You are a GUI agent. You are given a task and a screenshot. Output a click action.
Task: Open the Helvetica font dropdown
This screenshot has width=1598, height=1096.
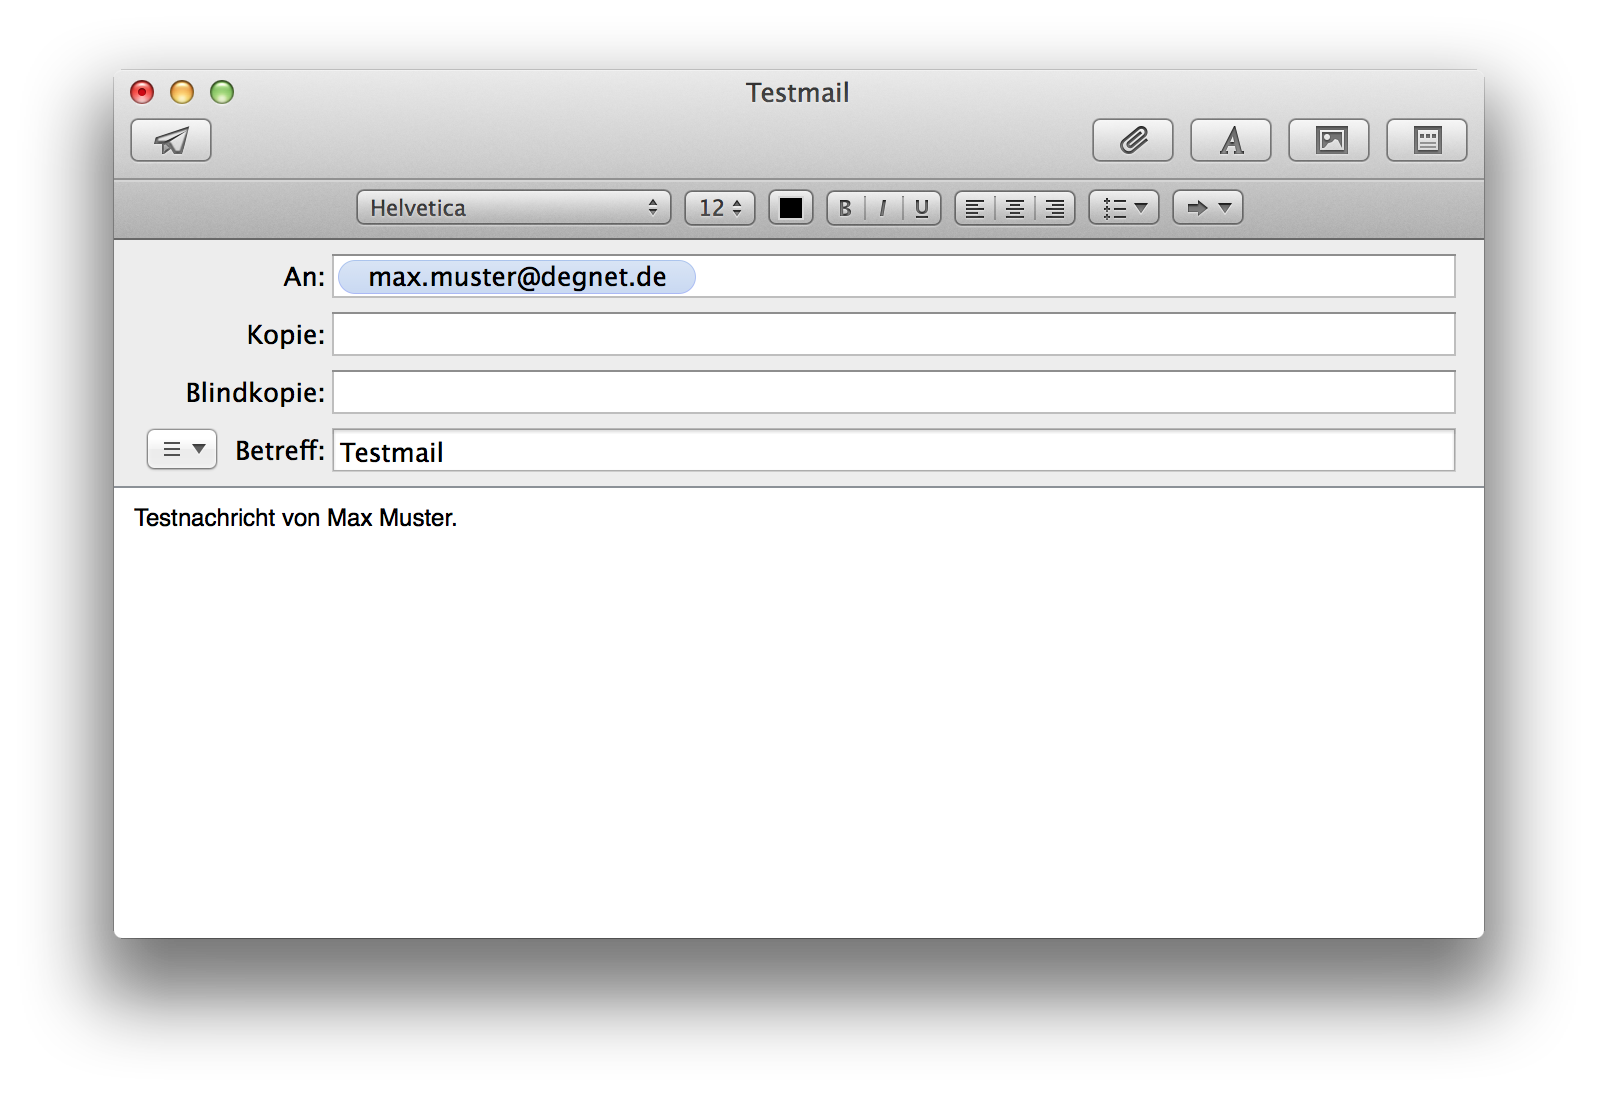coord(513,208)
